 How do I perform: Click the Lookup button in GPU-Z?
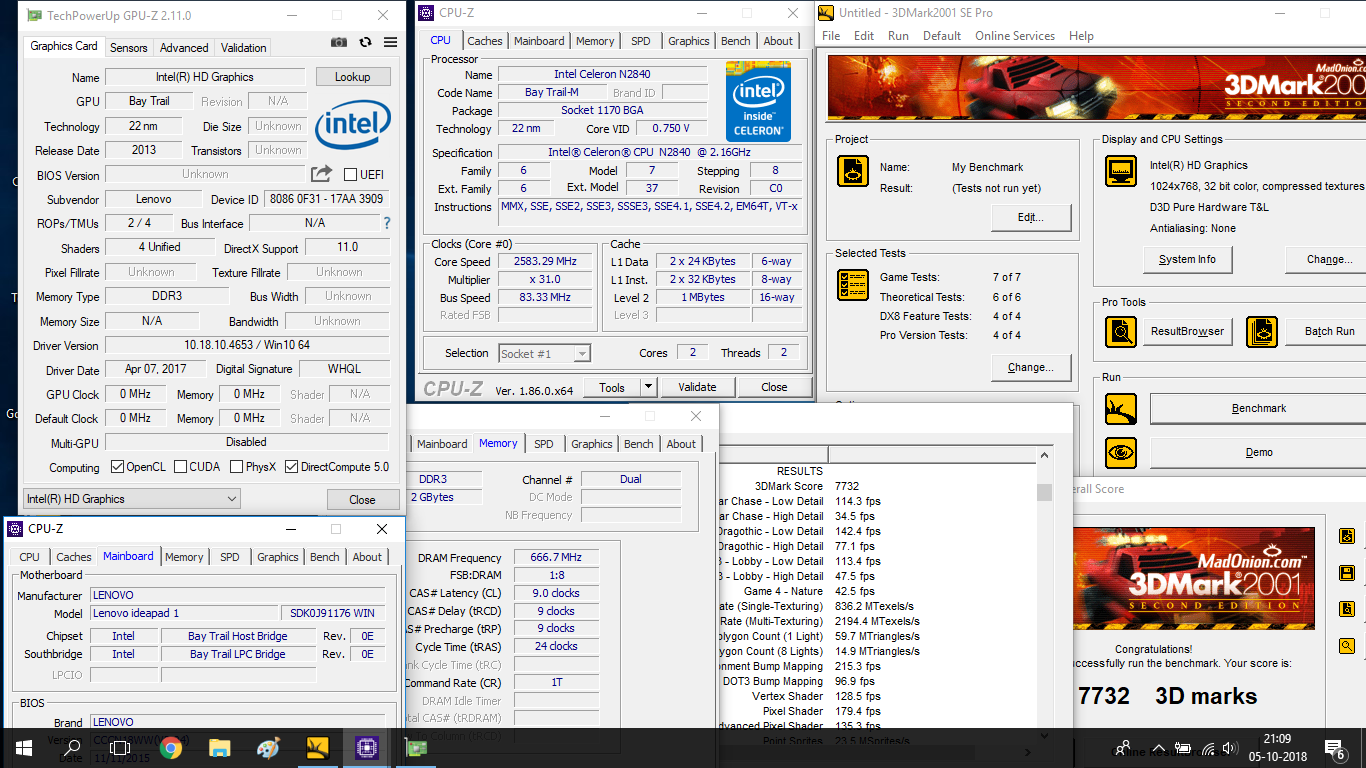pos(352,77)
